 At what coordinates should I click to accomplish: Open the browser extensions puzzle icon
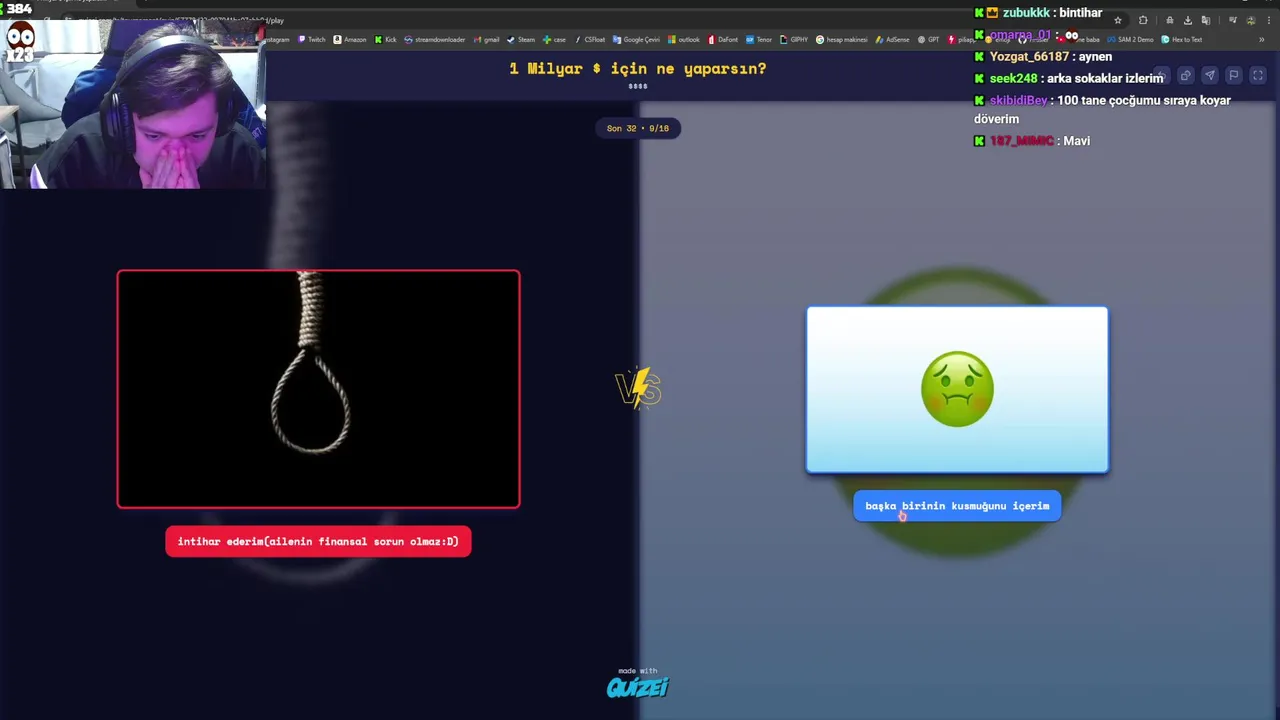click(x=1143, y=20)
